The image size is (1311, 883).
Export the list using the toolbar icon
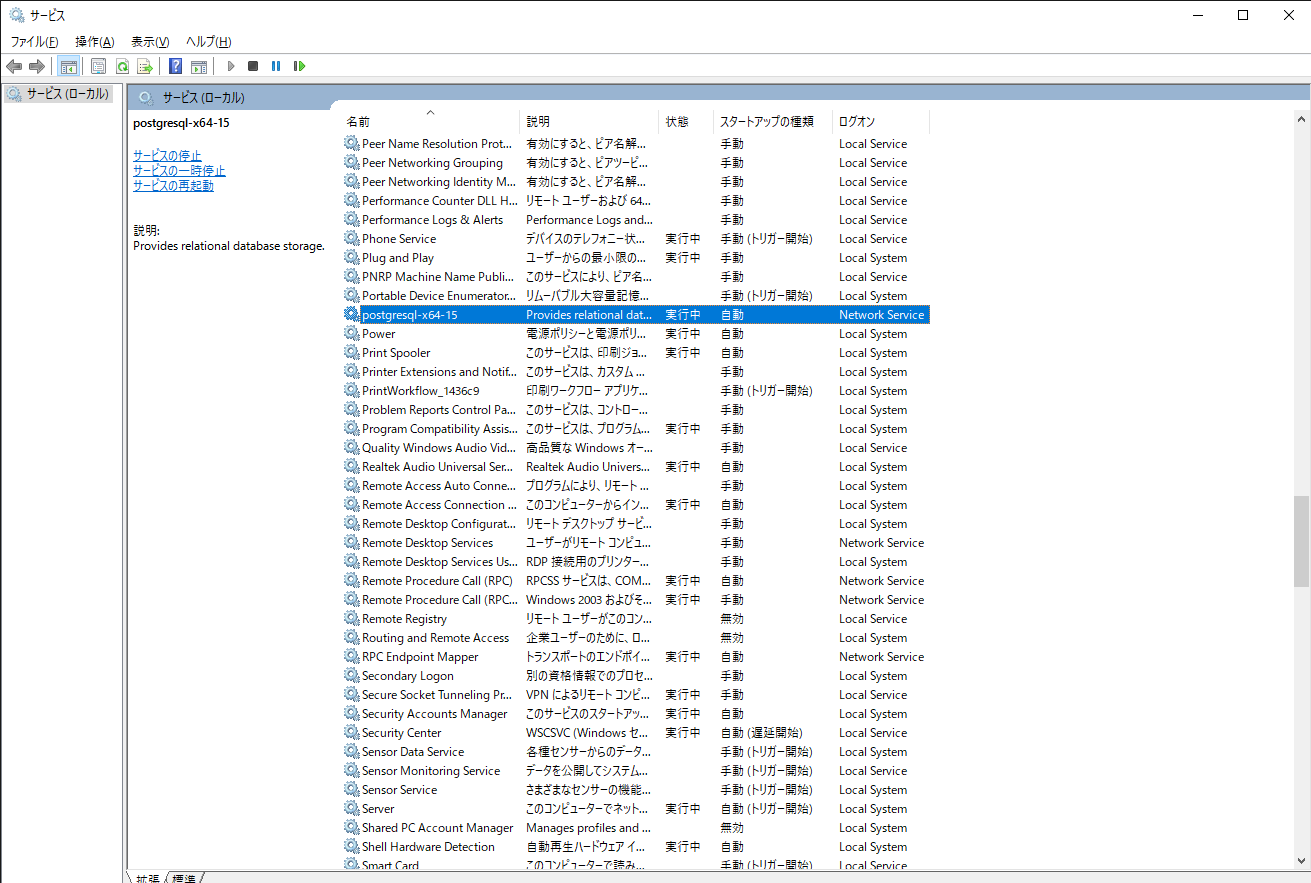coord(145,66)
